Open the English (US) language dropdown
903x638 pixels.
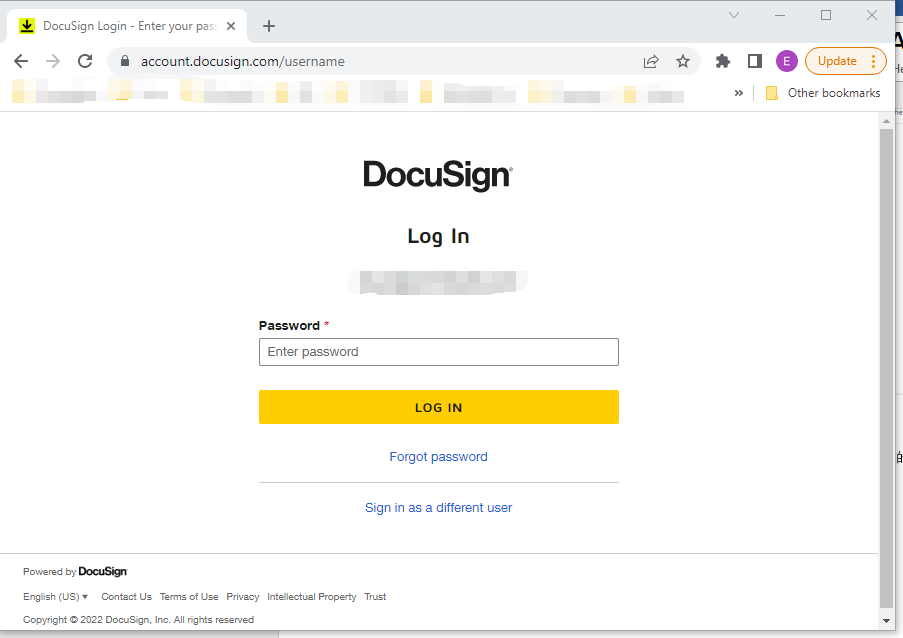click(x=55, y=596)
